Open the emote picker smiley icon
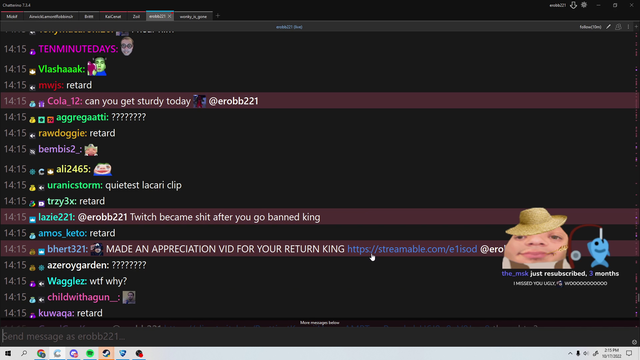This screenshot has width=640, height=360. click(634, 342)
